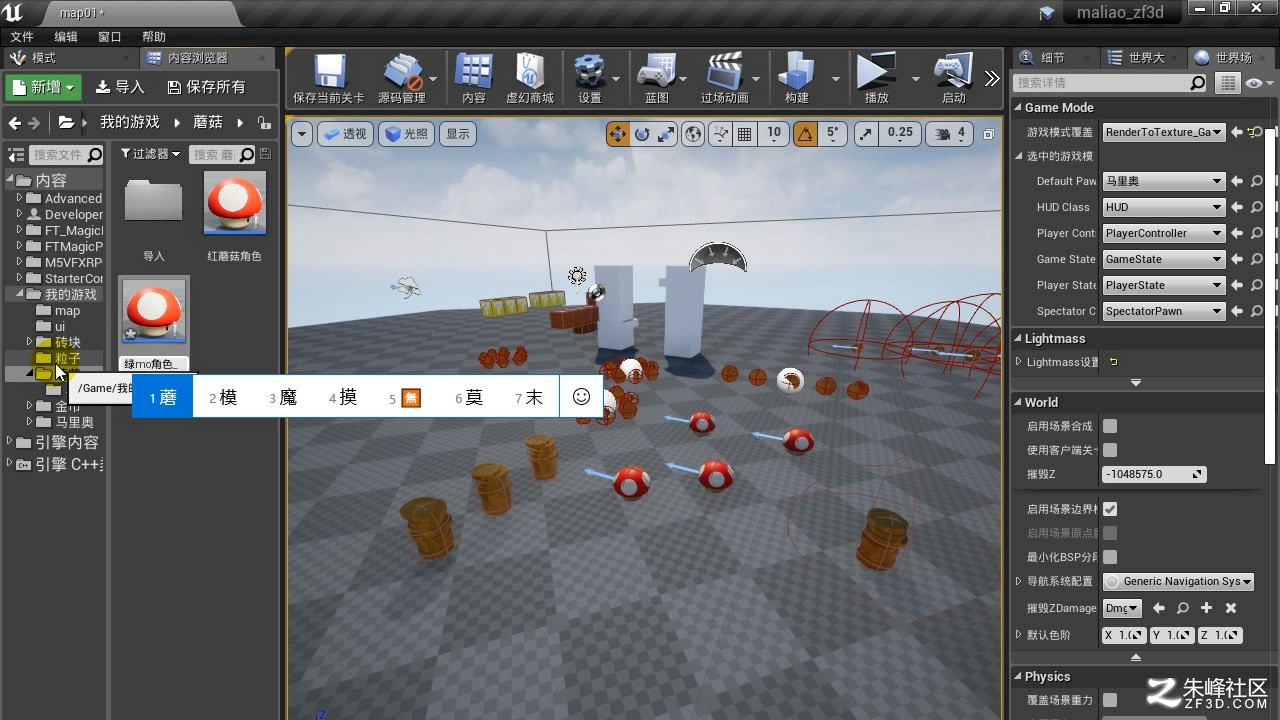This screenshot has height=720, width=1280.
Task: Select the map folder in tree
Action: pos(67,310)
